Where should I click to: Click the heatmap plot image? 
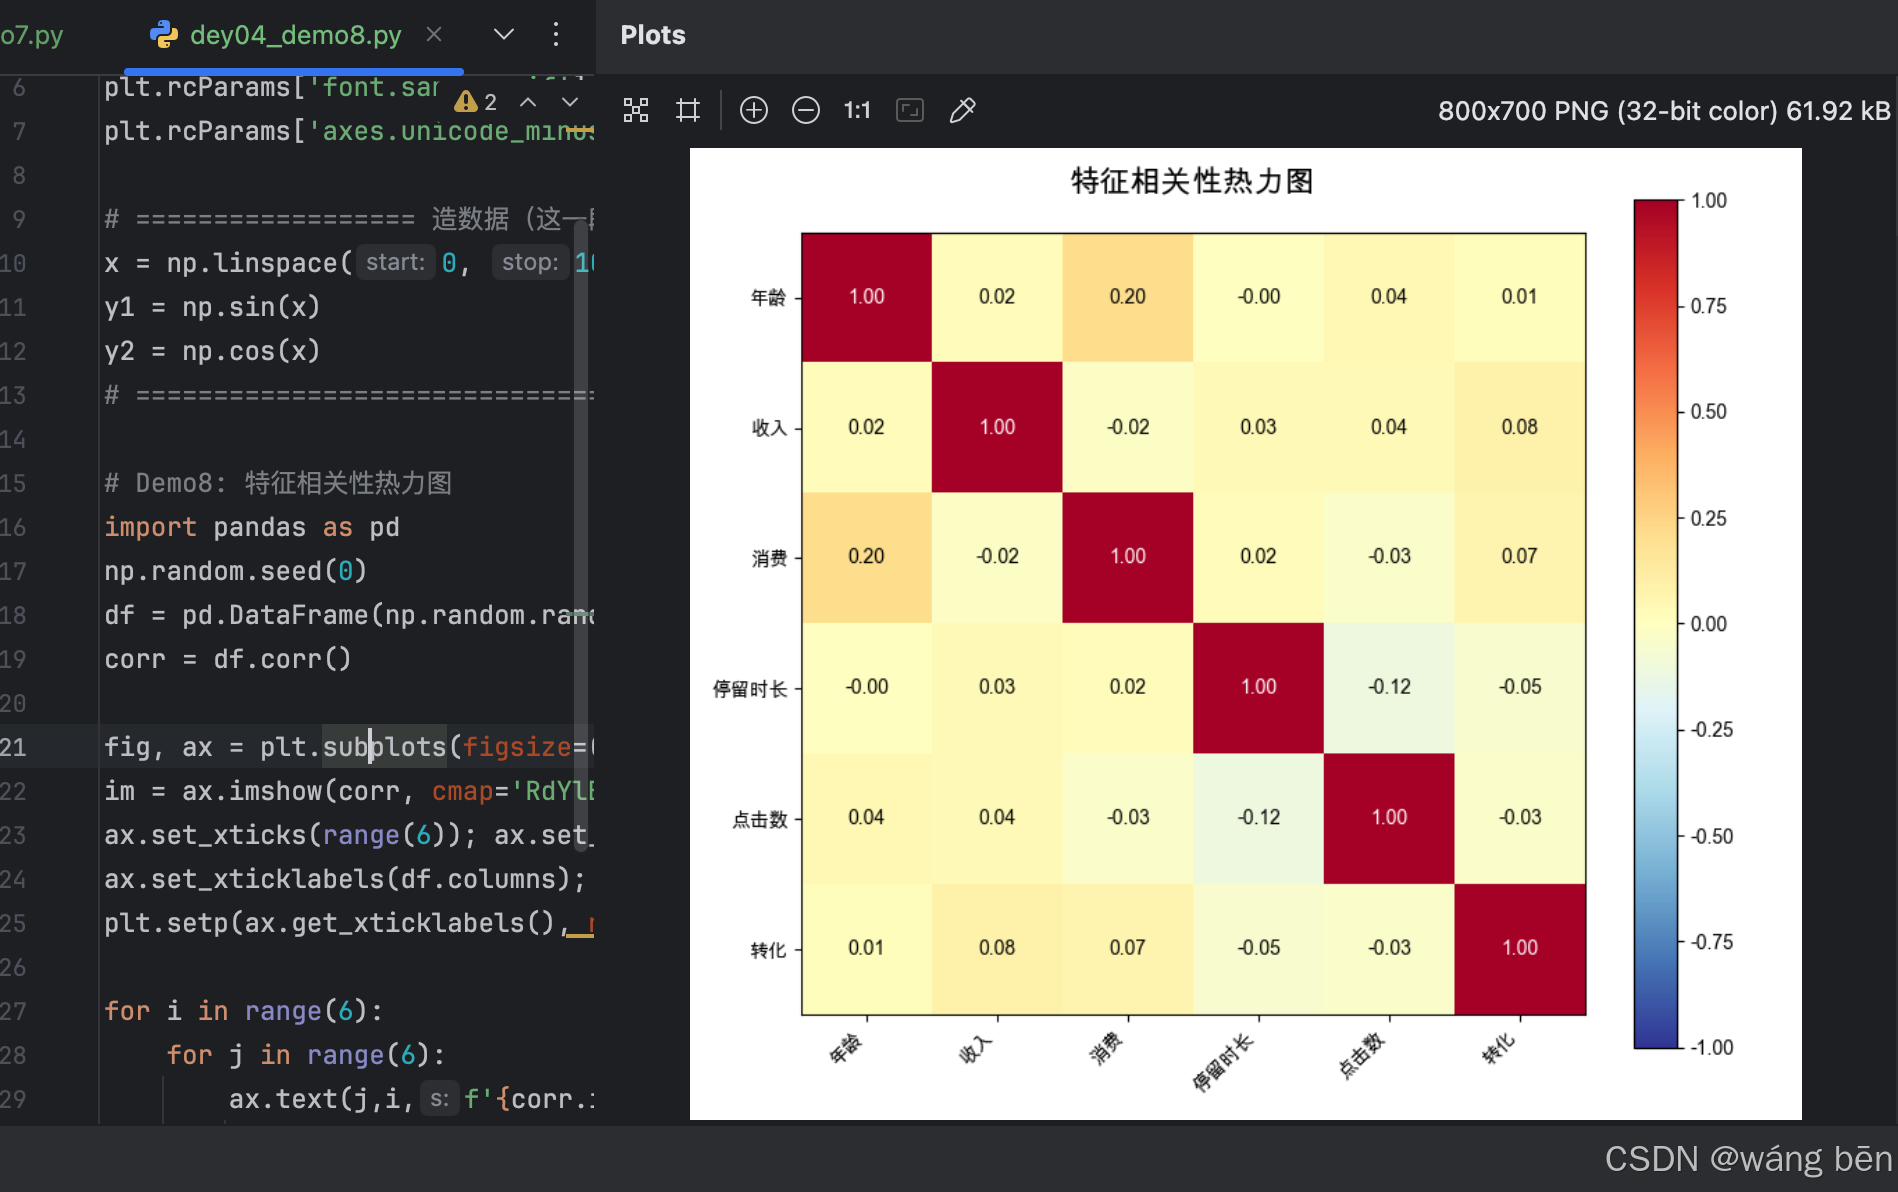tap(1245, 633)
